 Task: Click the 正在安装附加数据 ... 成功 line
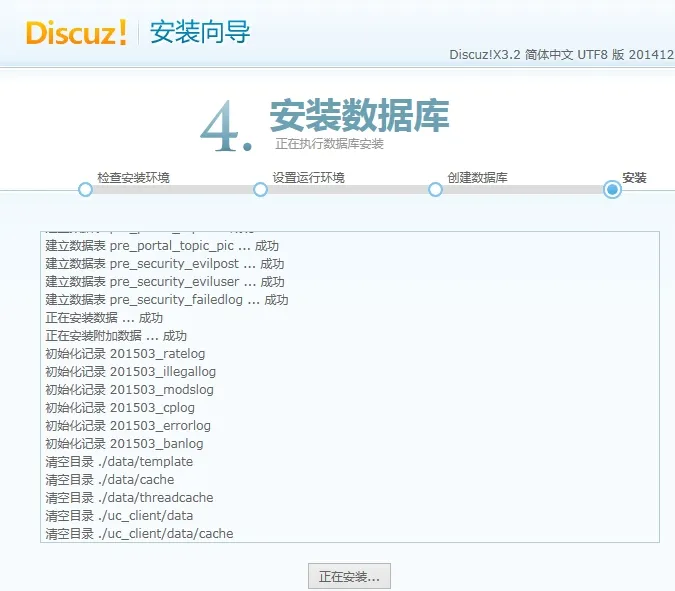[x=116, y=336]
